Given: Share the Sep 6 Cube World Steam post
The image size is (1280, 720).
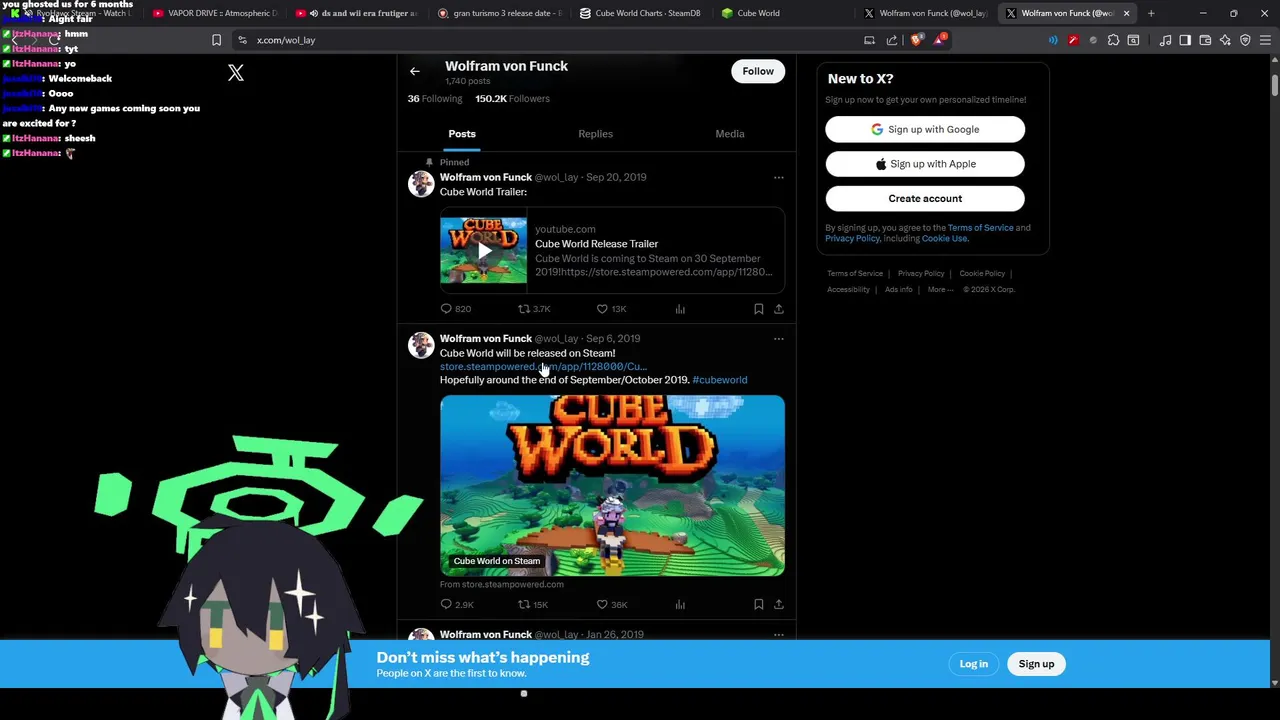Looking at the screenshot, I should tap(778, 604).
